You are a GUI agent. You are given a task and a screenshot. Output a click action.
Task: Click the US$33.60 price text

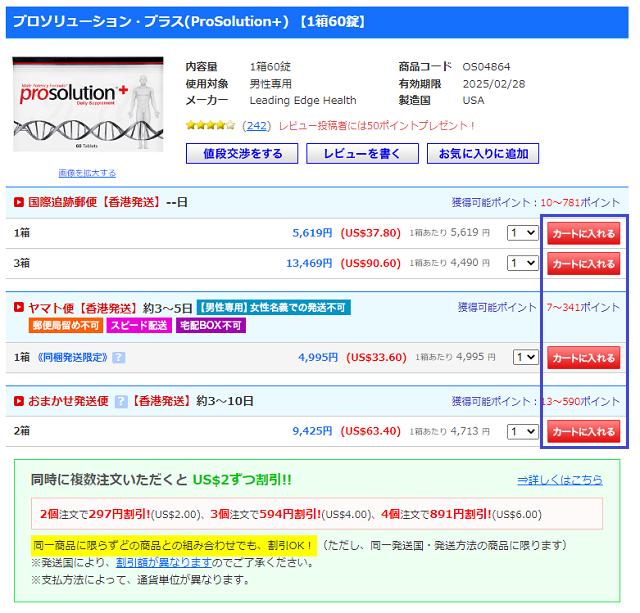tap(376, 358)
